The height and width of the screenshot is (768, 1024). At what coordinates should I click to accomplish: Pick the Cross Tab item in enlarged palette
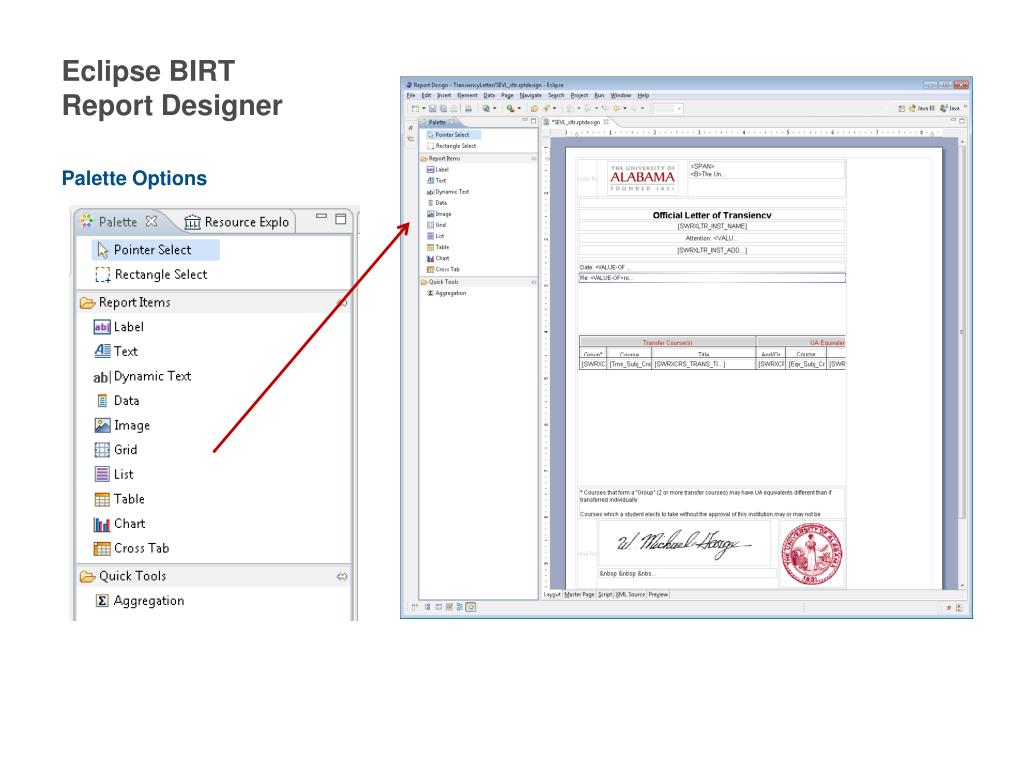tap(131, 548)
